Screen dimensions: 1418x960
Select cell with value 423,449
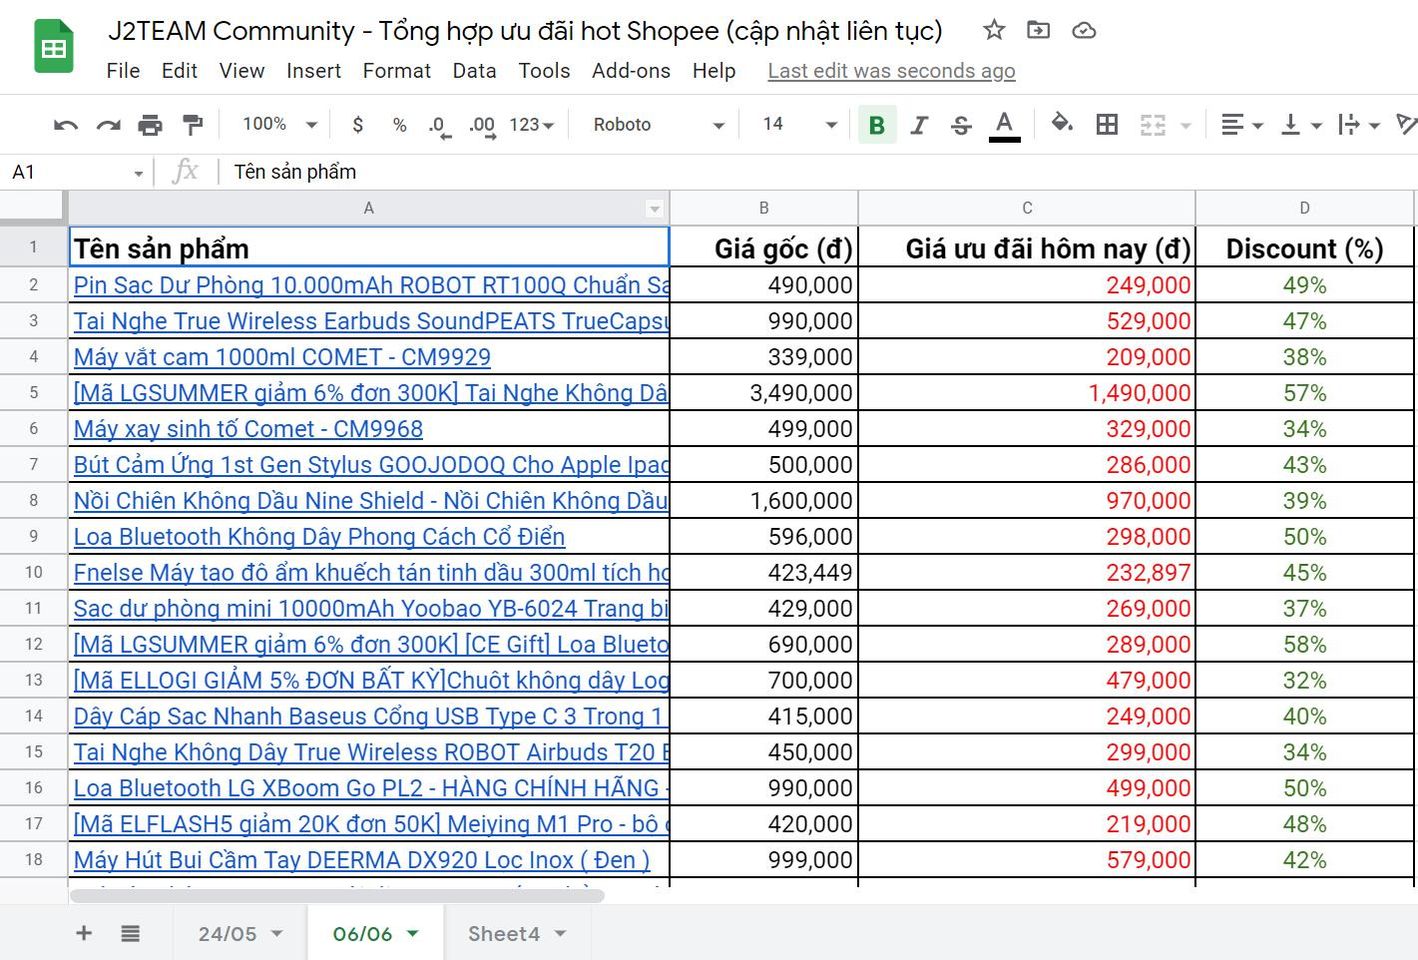pyautogui.click(x=764, y=572)
